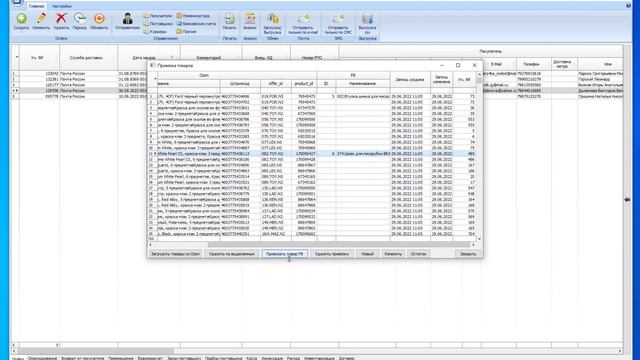Click Запись создана column header
Viewport: 640px width, 360px height.
coord(410,80)
